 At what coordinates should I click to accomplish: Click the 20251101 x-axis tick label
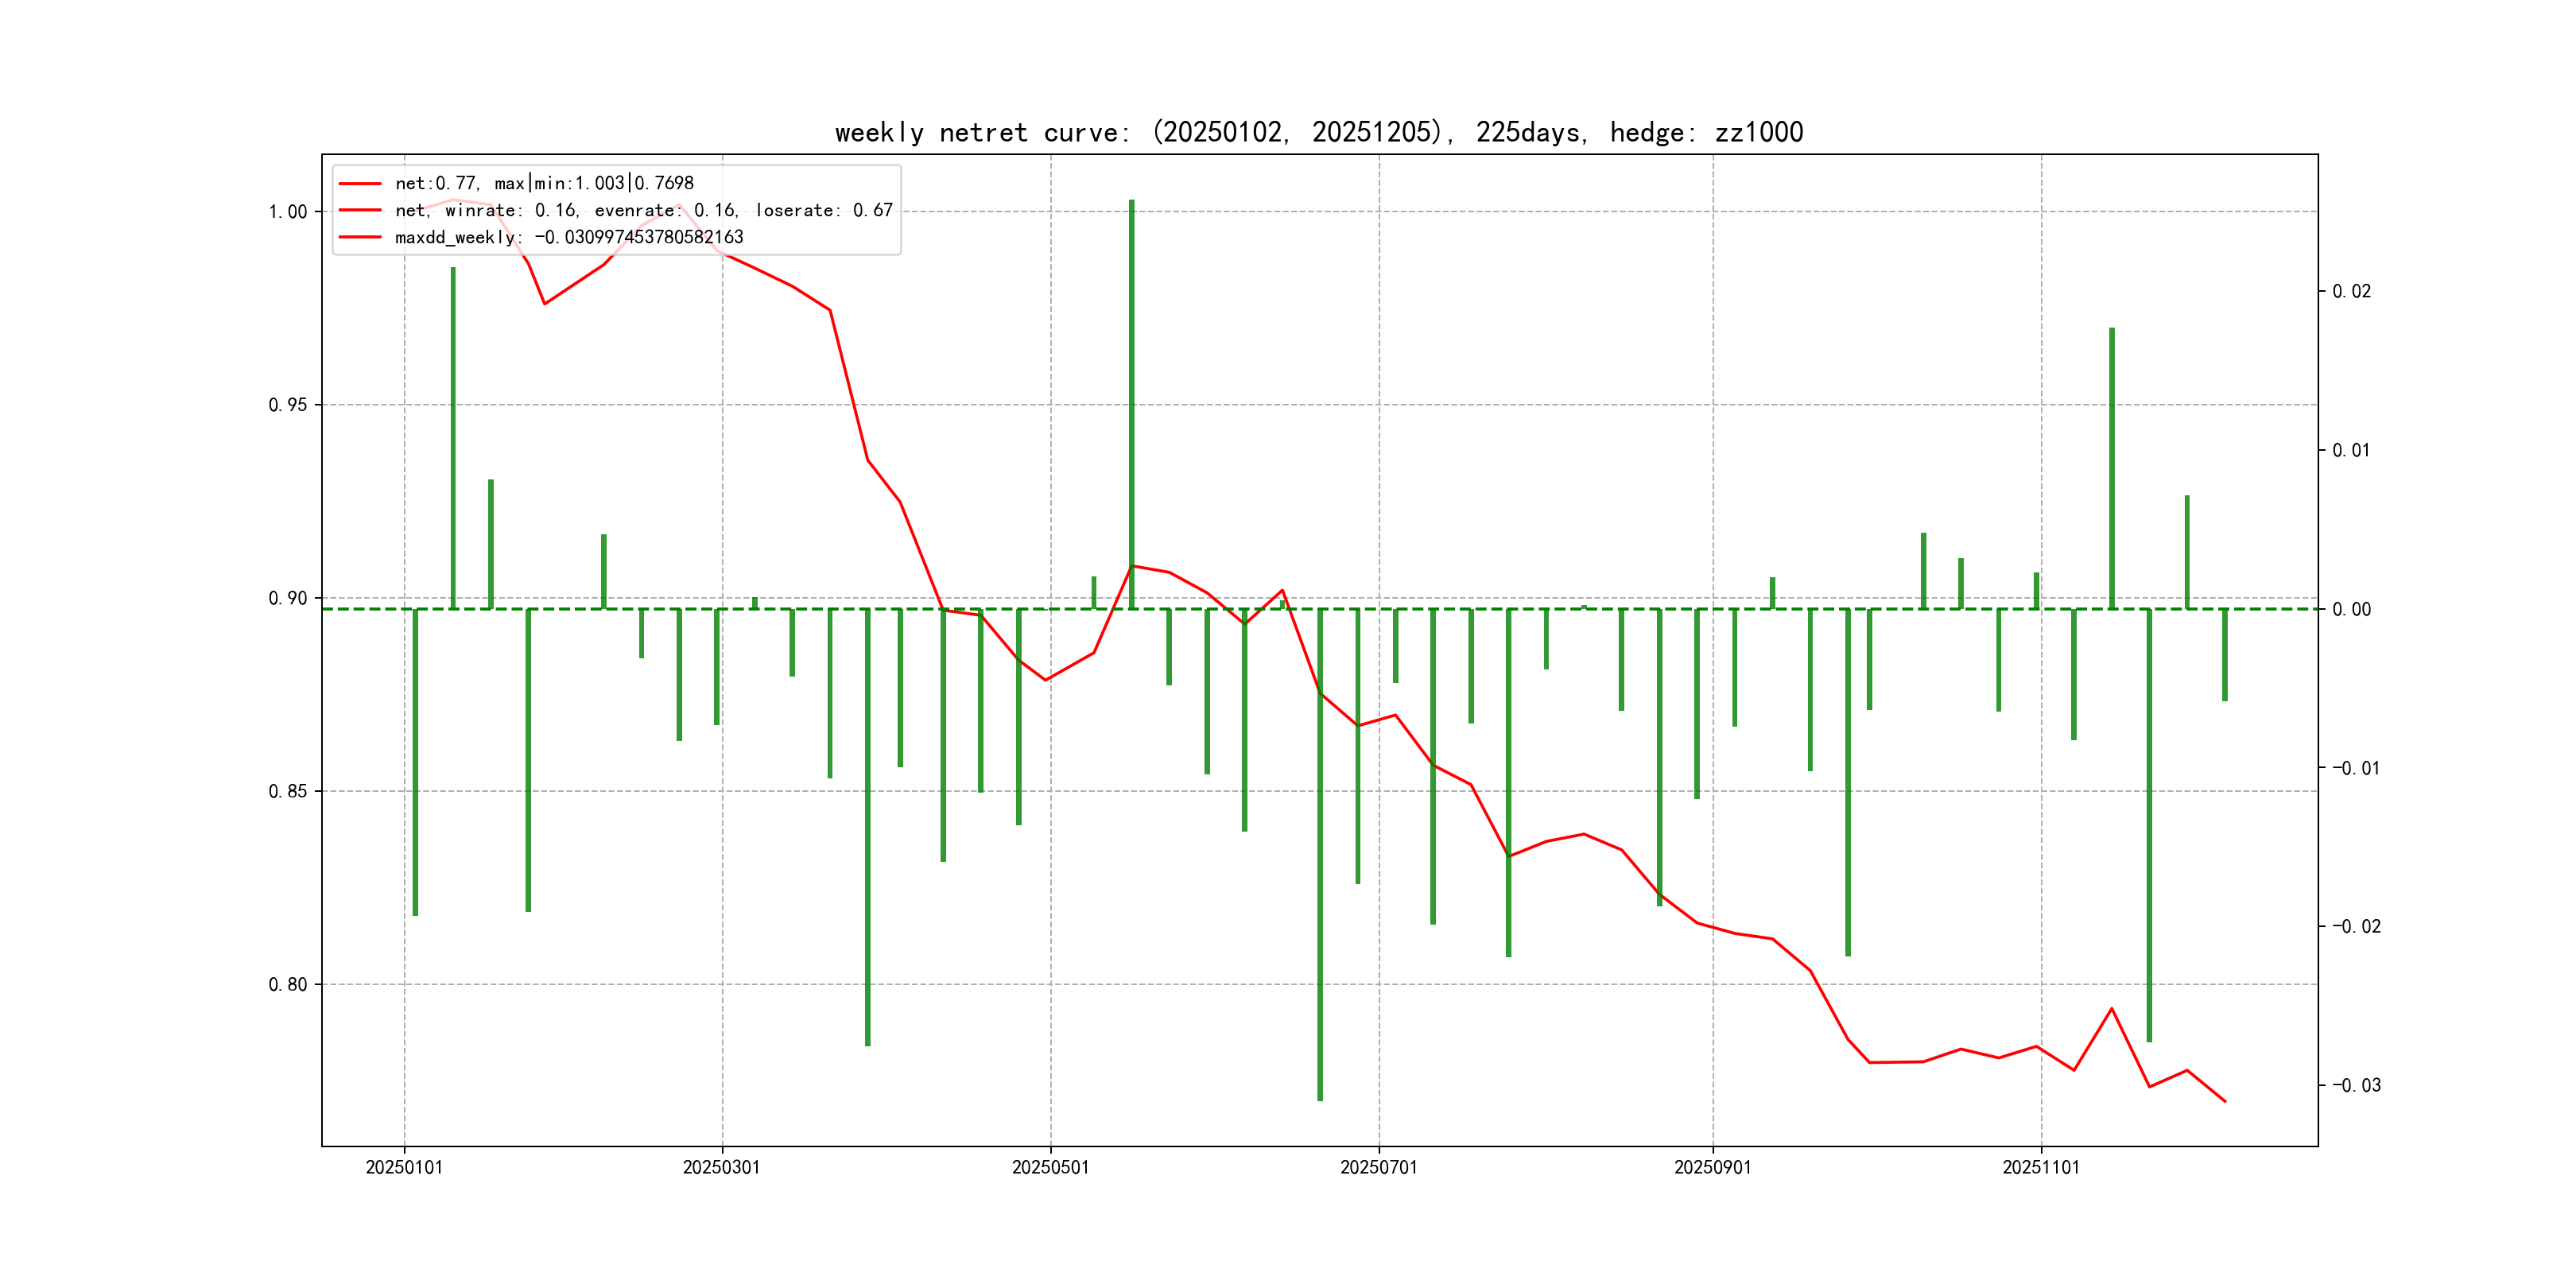click(x=2040, y=1167)
